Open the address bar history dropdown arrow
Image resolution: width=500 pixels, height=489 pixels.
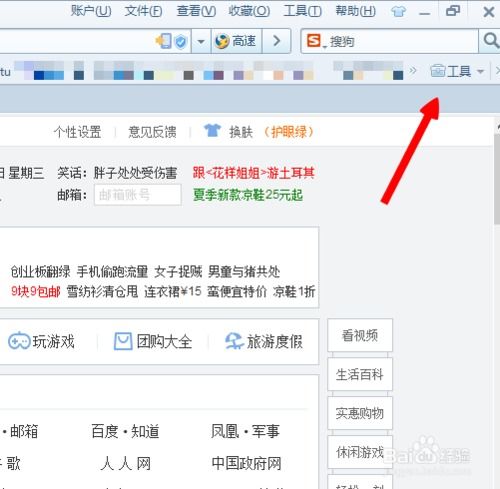point(201,42)
